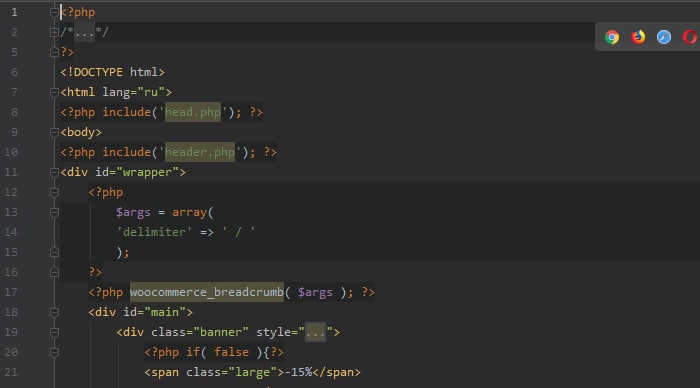
Task: Click the ' / ' delimiter string value
Action: pos(238,232)
